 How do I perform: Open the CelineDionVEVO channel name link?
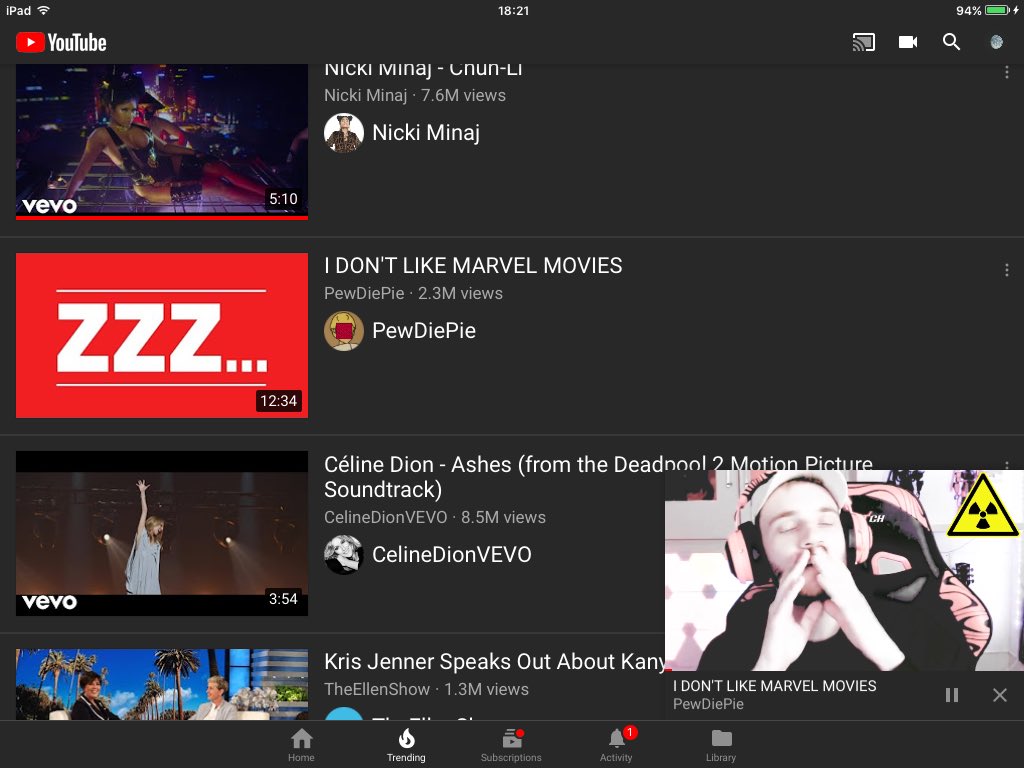(x=452, y=554)
